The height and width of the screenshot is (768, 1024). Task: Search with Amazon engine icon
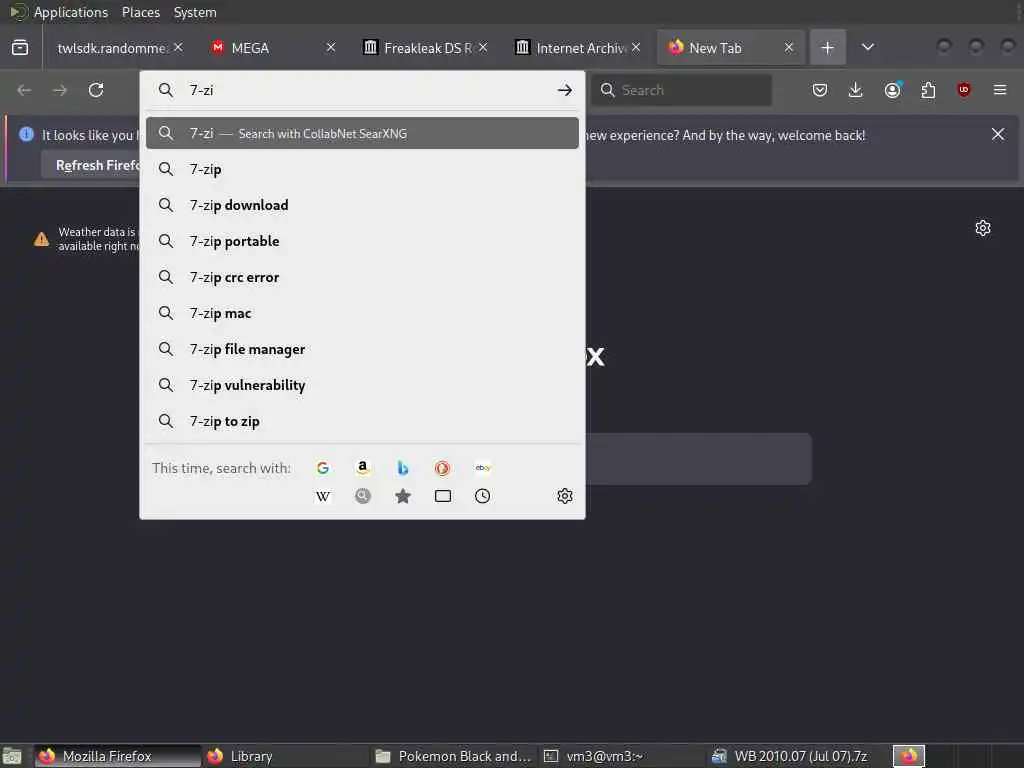[x=362, y=468]
